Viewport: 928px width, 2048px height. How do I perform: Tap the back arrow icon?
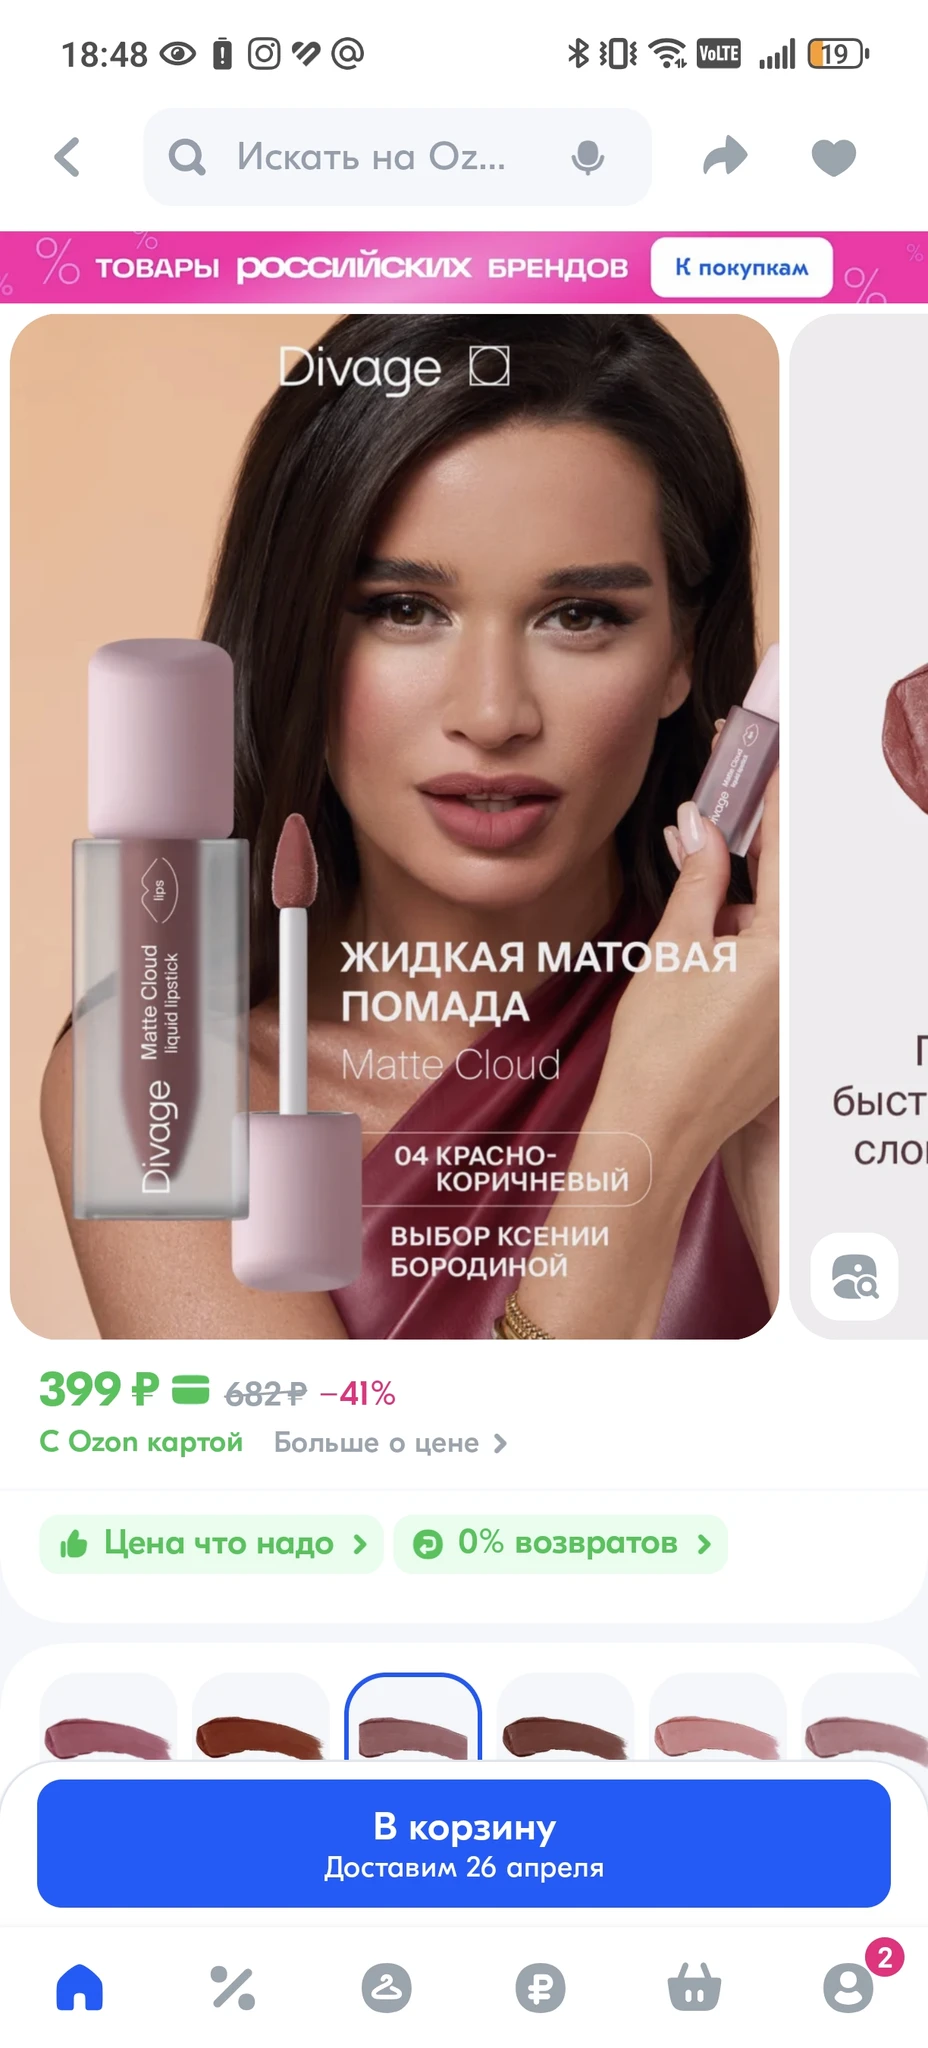tap(67, 157)
